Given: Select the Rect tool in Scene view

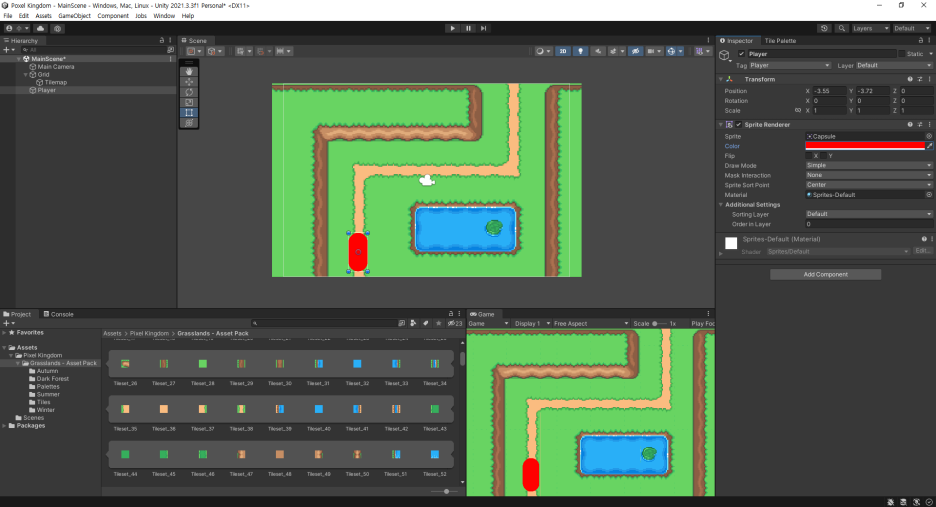Looking at the screenshot, I should (189, 112).
